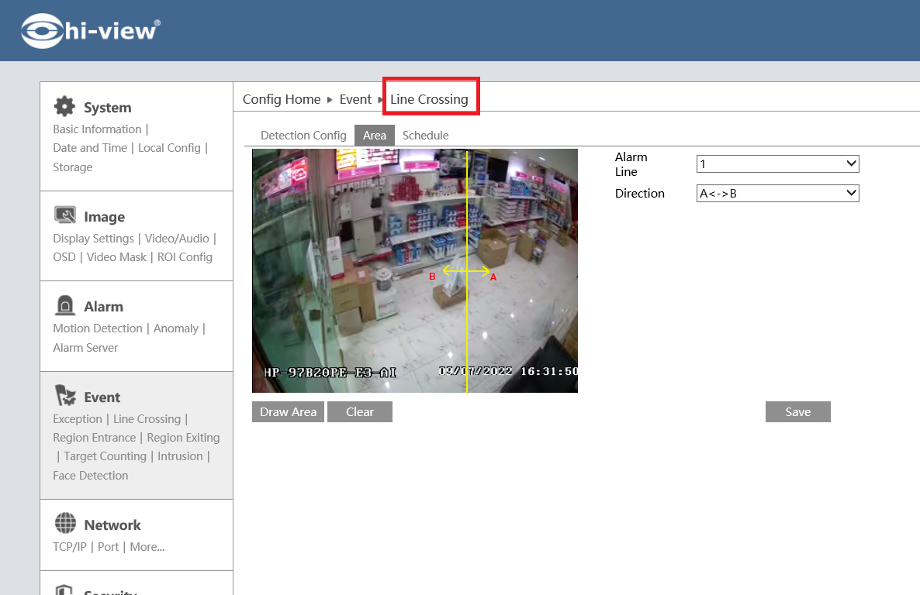
Task: Select the Area tab
Action: [374, 135]
